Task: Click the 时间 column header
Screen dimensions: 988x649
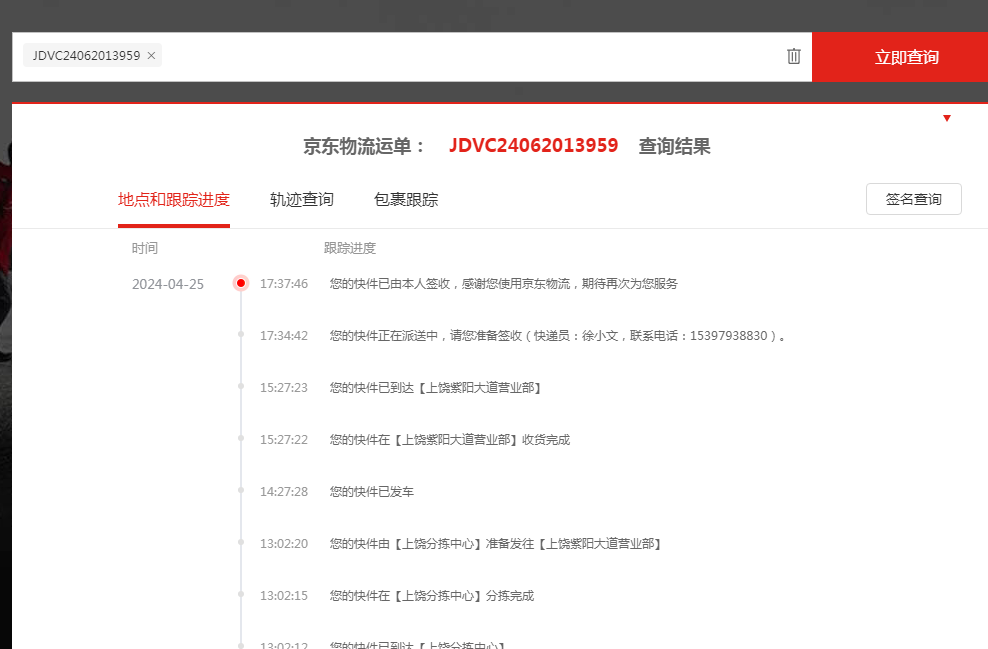Action: point(145,248)
